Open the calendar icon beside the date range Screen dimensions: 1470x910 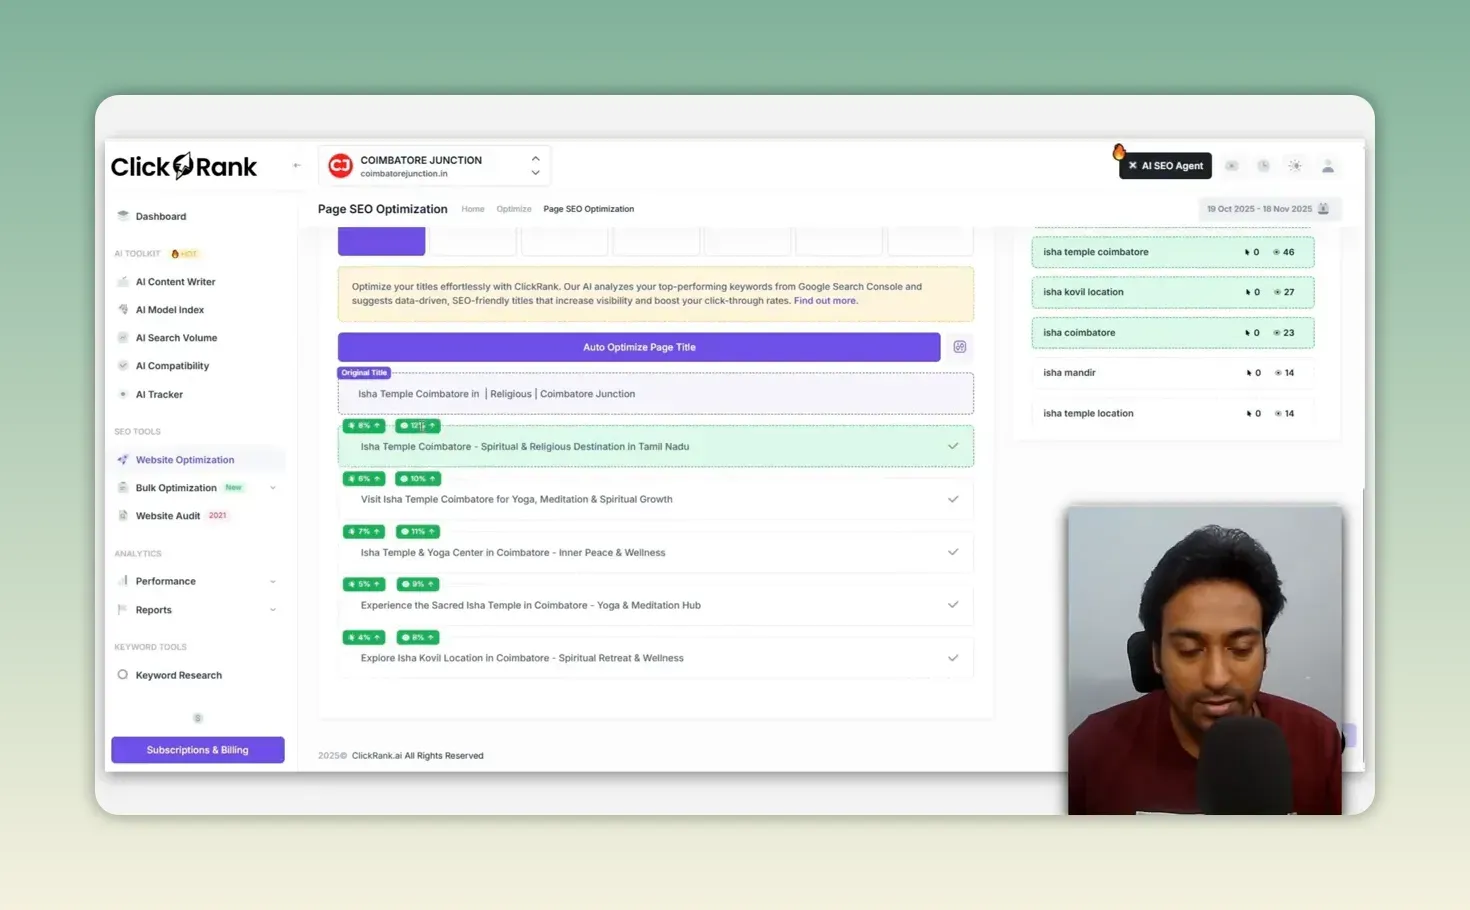click(x=1323, y=209)
